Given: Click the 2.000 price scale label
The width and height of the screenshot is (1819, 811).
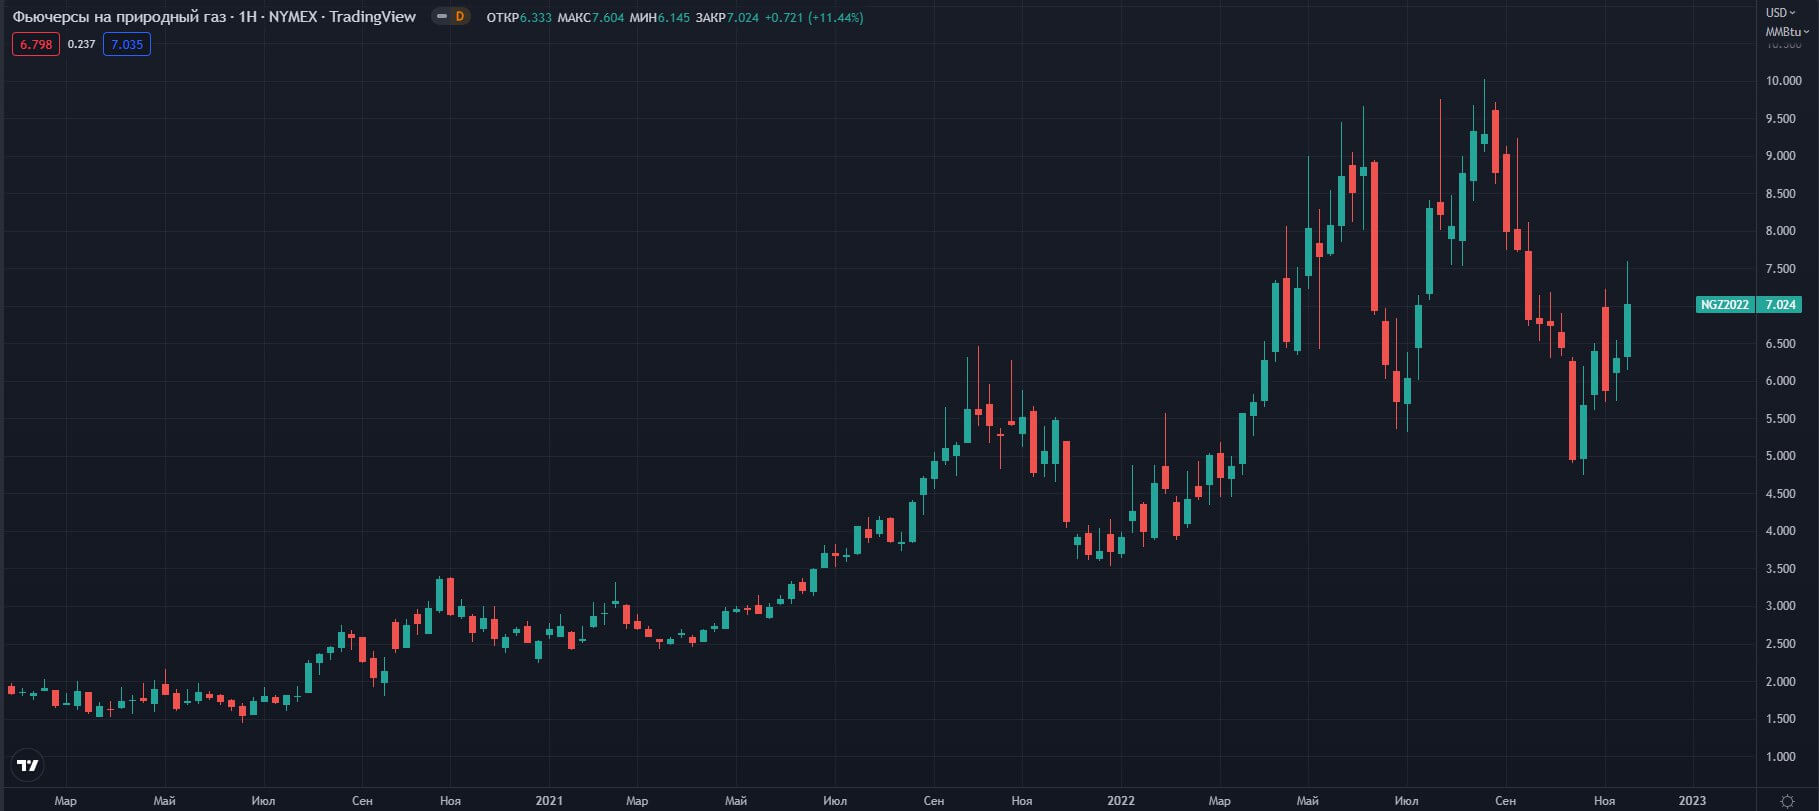Looking at the screenshot, I should (x=1781, y=682).
